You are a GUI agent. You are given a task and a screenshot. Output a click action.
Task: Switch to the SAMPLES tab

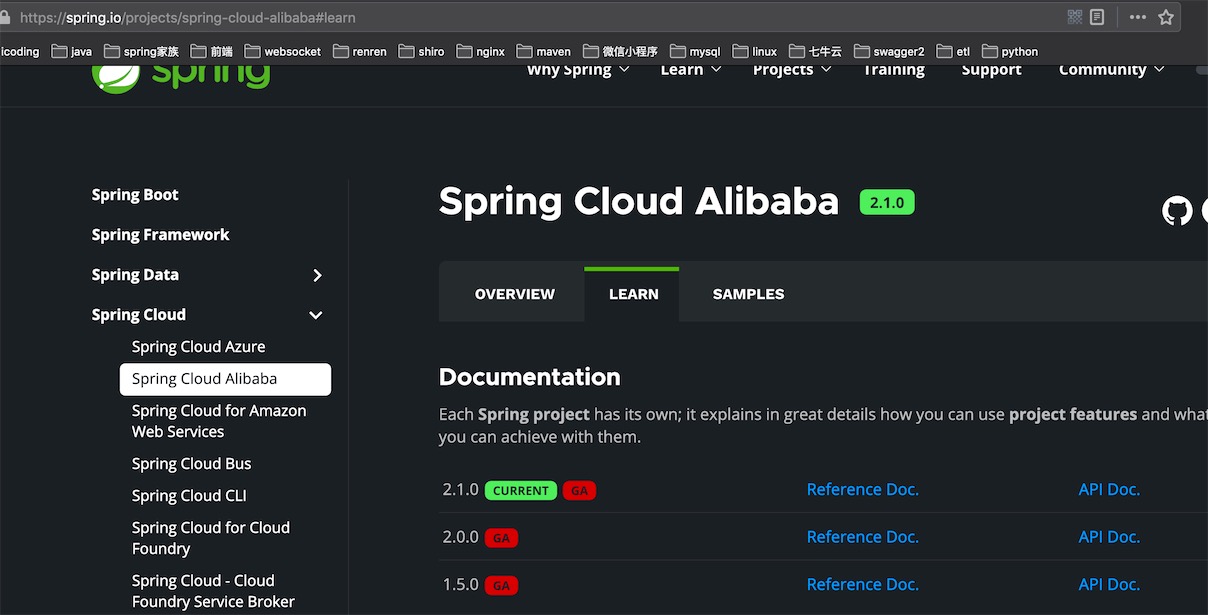point(748,294)
